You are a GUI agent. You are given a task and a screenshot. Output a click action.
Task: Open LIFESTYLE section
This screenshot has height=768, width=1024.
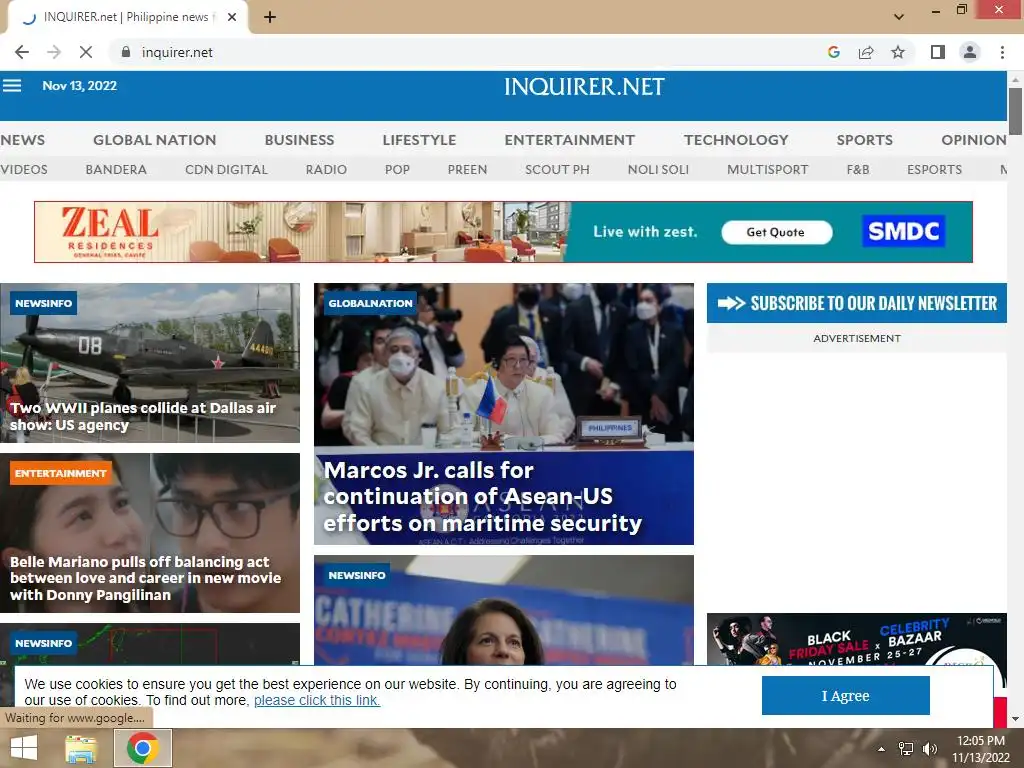pos(419,140)
